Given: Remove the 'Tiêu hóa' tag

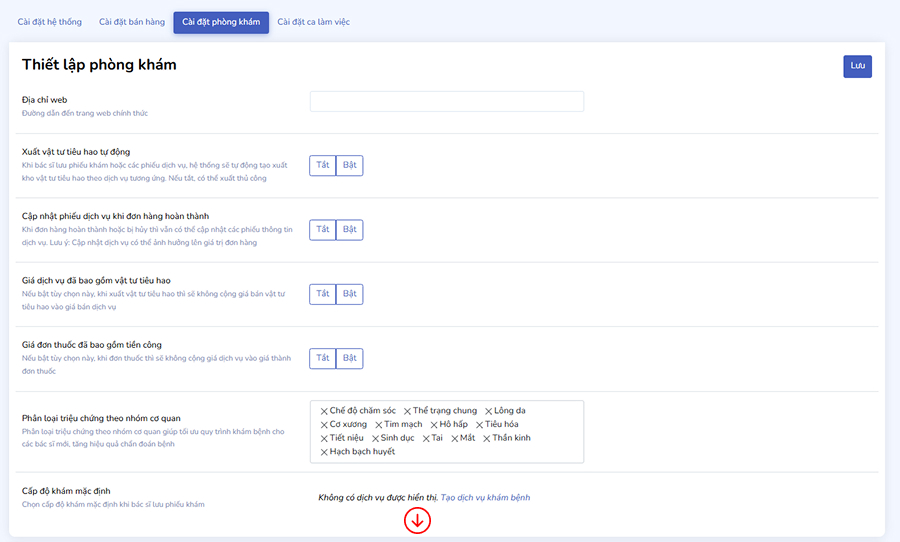Looking at the screenshot, I should [x=478, y=425].
